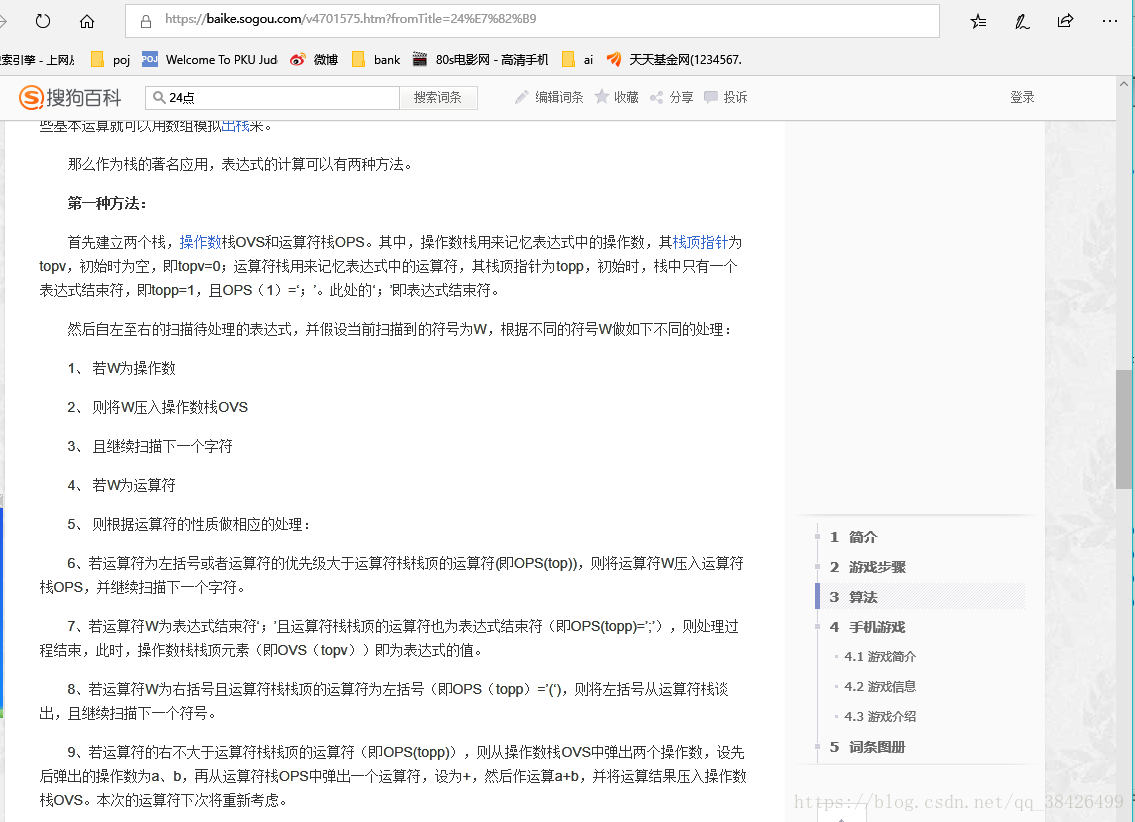This screenshot has height=822, width=1135.
Task: Click the line 4、若W为运算符
Action: click(x=122, y=486)
